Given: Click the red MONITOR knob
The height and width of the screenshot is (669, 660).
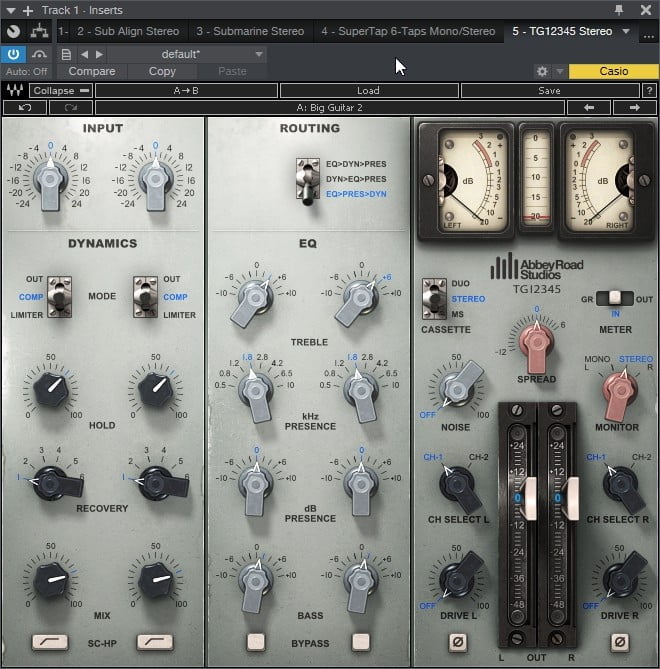Looking at the screenshot, I should tap(620, 393).
